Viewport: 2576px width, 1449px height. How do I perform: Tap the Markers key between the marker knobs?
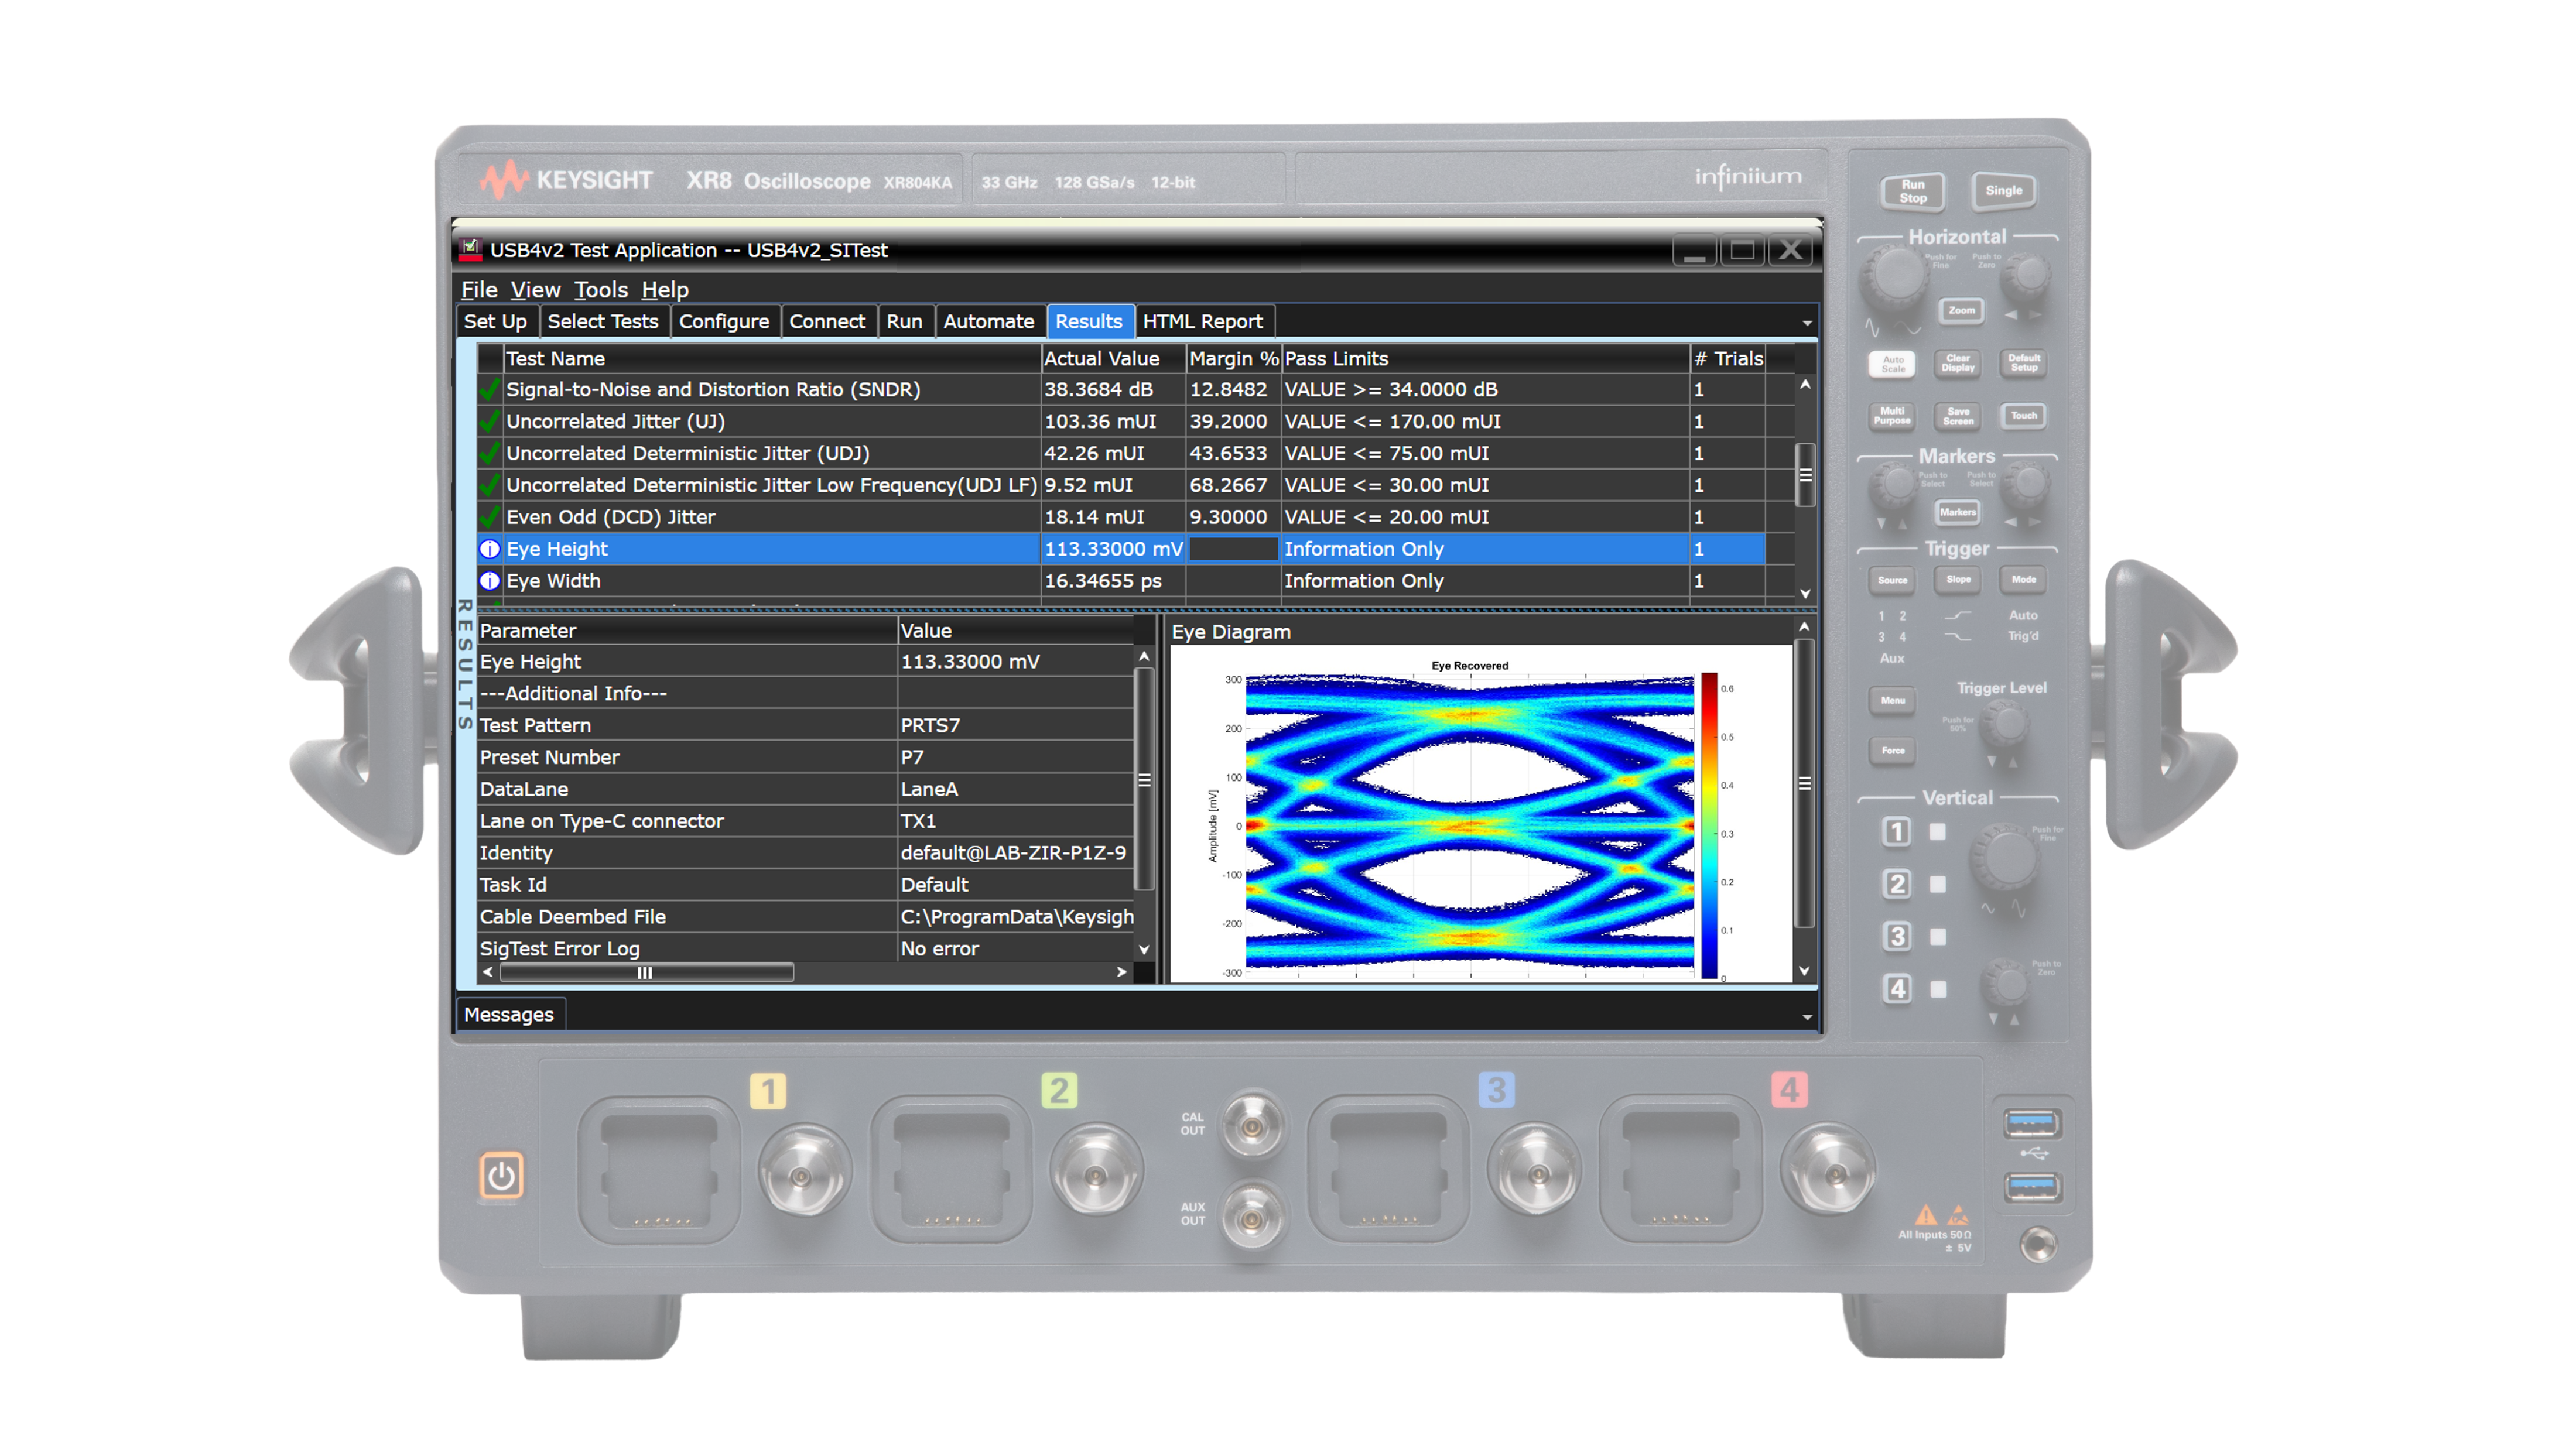click(1958, 512)
